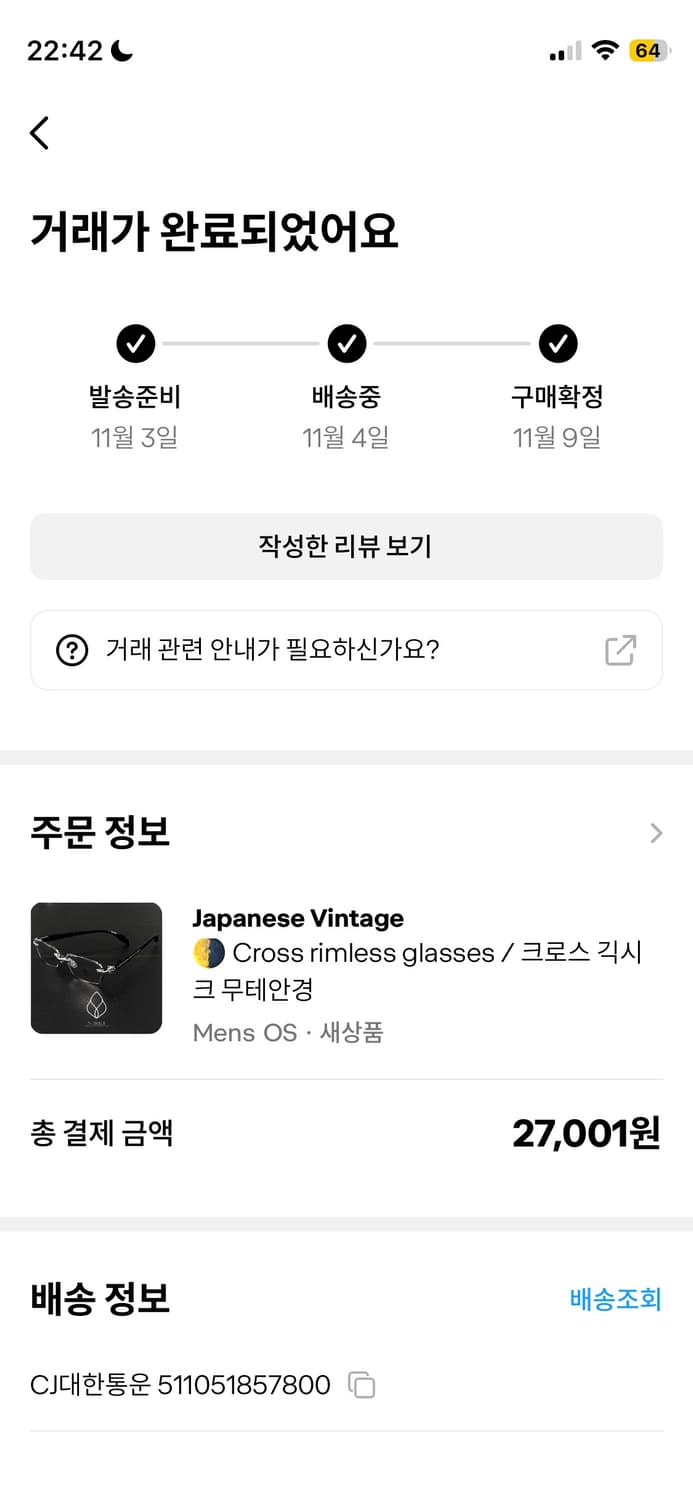
Task: Select the 총 결제 금액 row
Action: pos(346,1132)
